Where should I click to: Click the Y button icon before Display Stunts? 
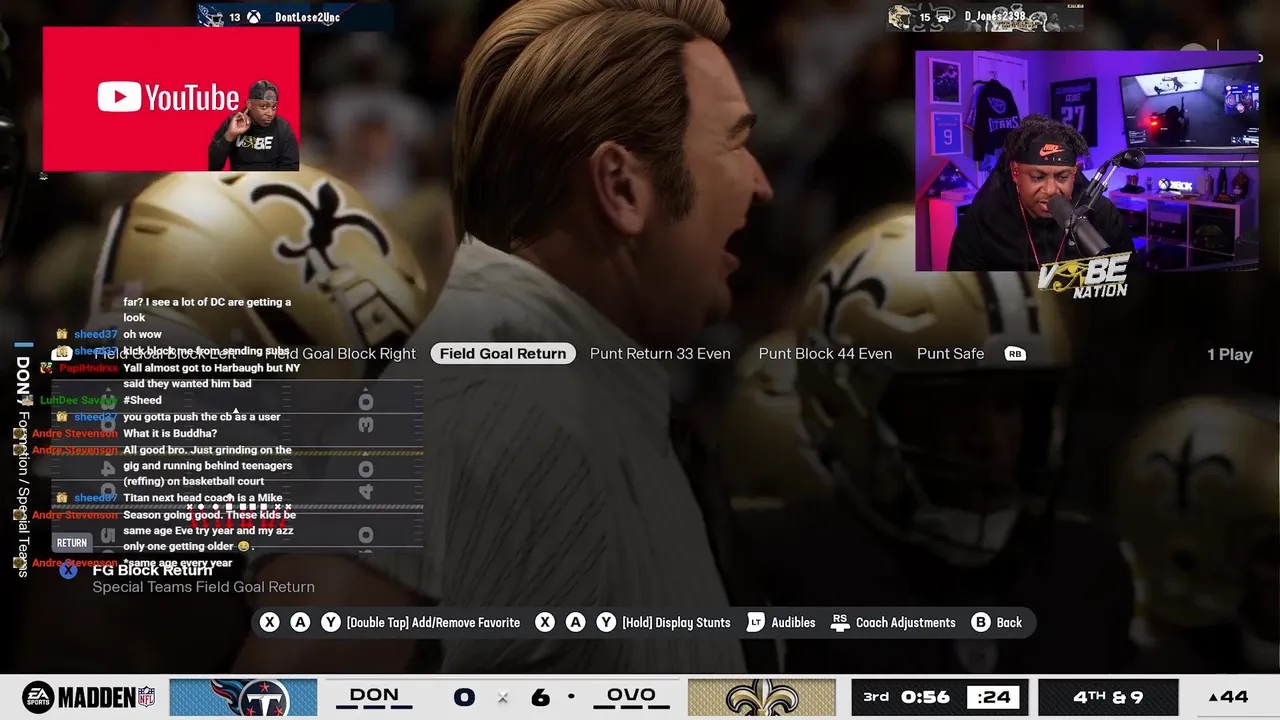tap(606, 622)
